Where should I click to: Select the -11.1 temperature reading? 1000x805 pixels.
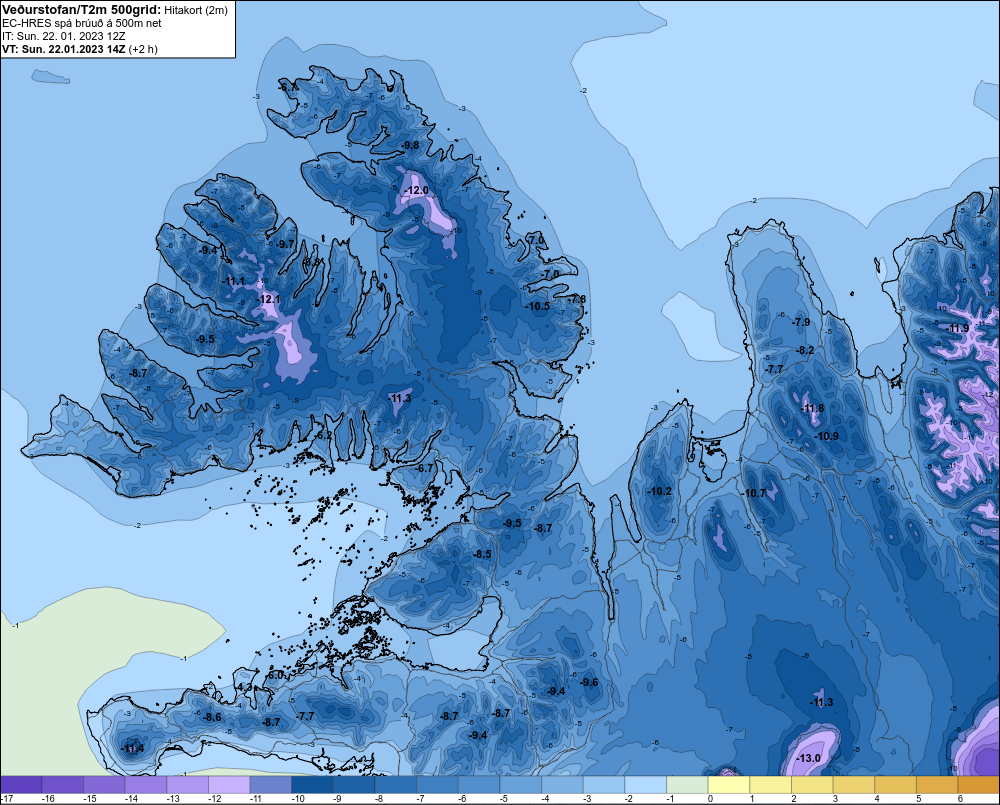233,281
